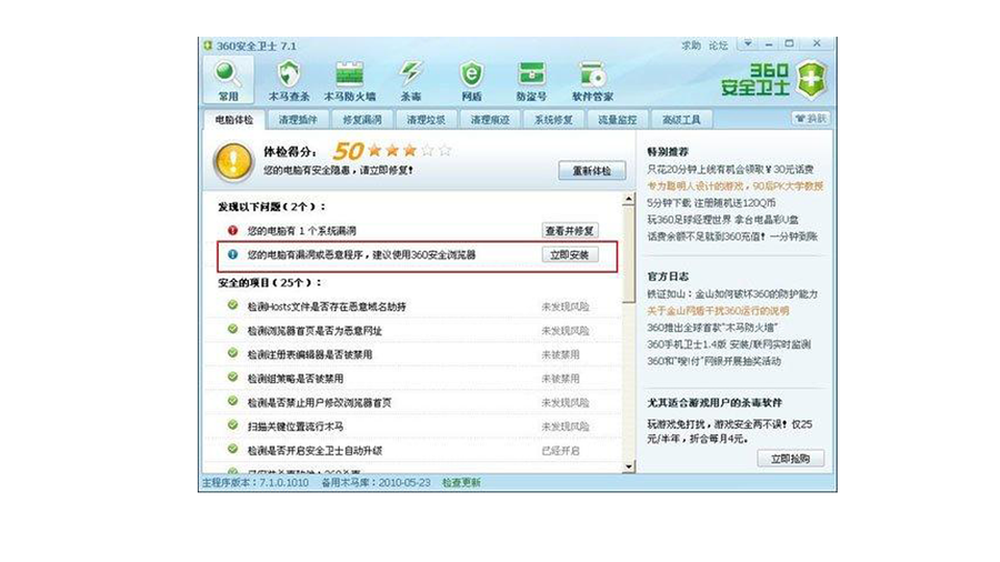The width and height of the screenshot is (1000, 562).
Task: Switch to the 系统修复 tab
Action: point(553,119)
